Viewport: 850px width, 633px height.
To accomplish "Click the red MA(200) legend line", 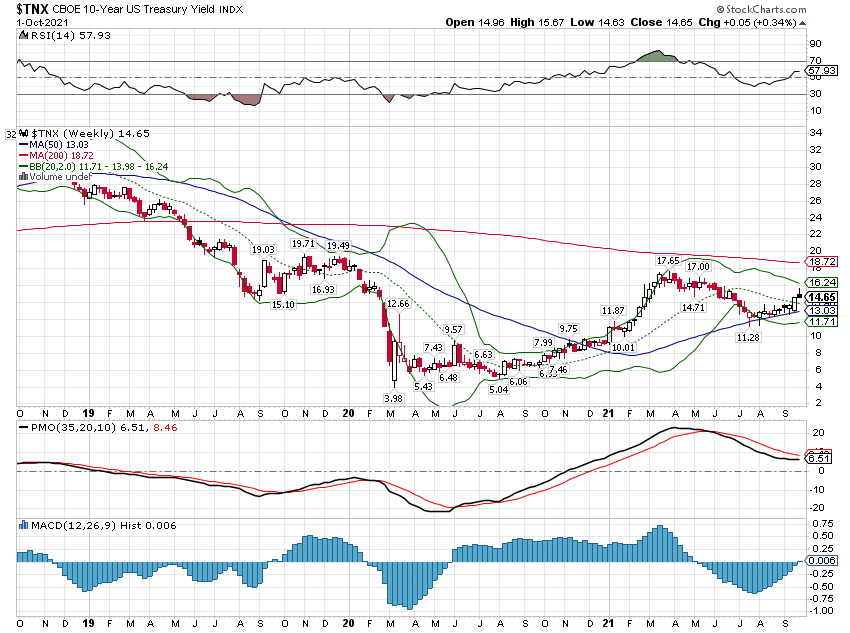I will point(24,156).
